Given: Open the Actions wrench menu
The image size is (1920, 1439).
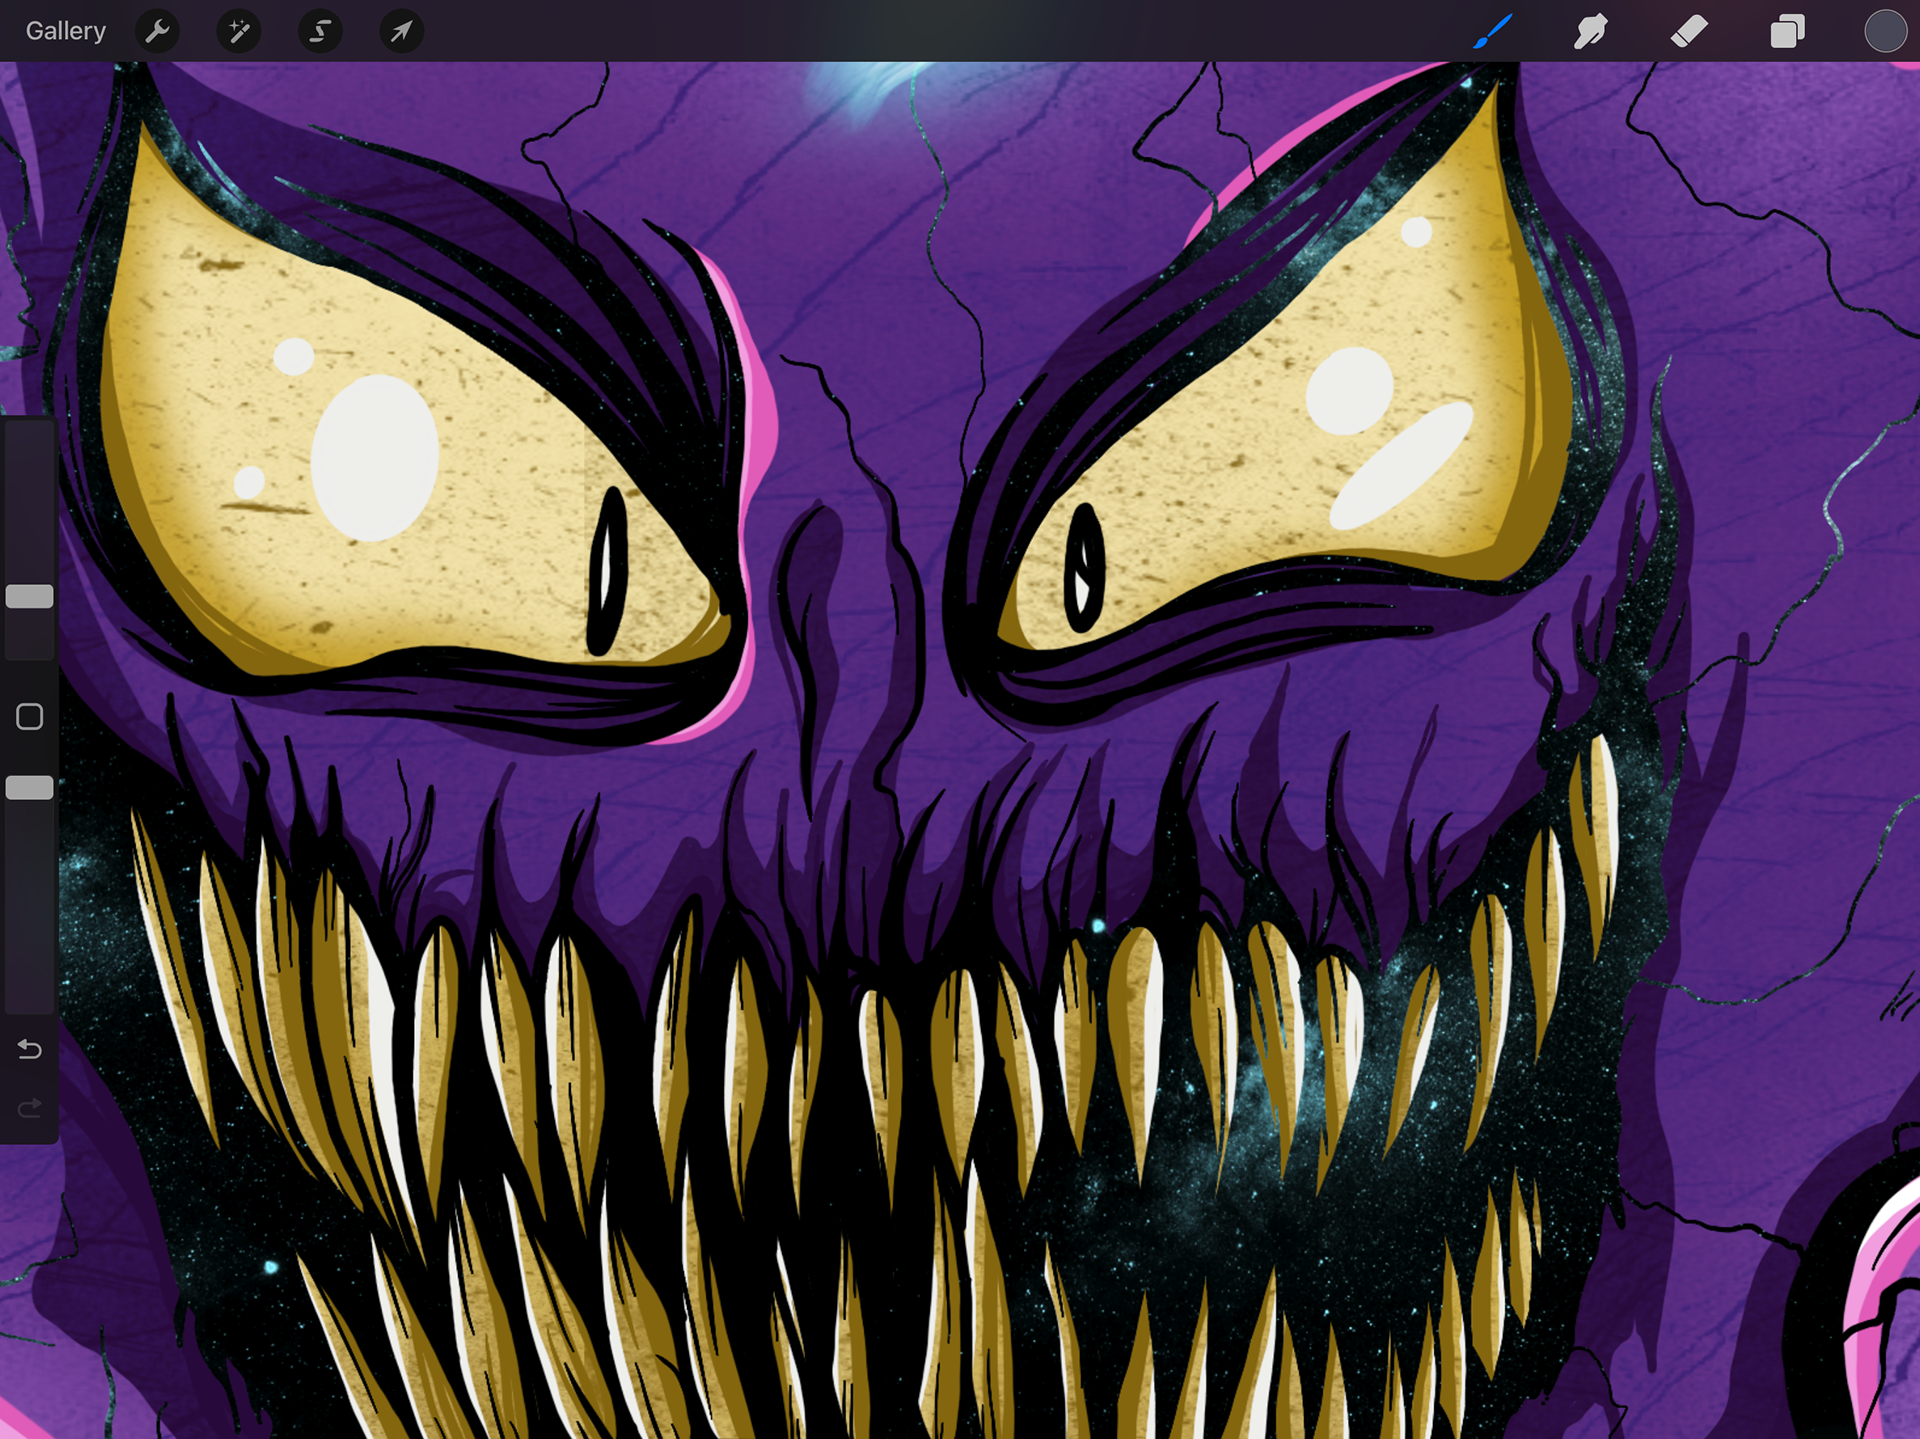Looking at the screenshot, I should pos(157,31).
